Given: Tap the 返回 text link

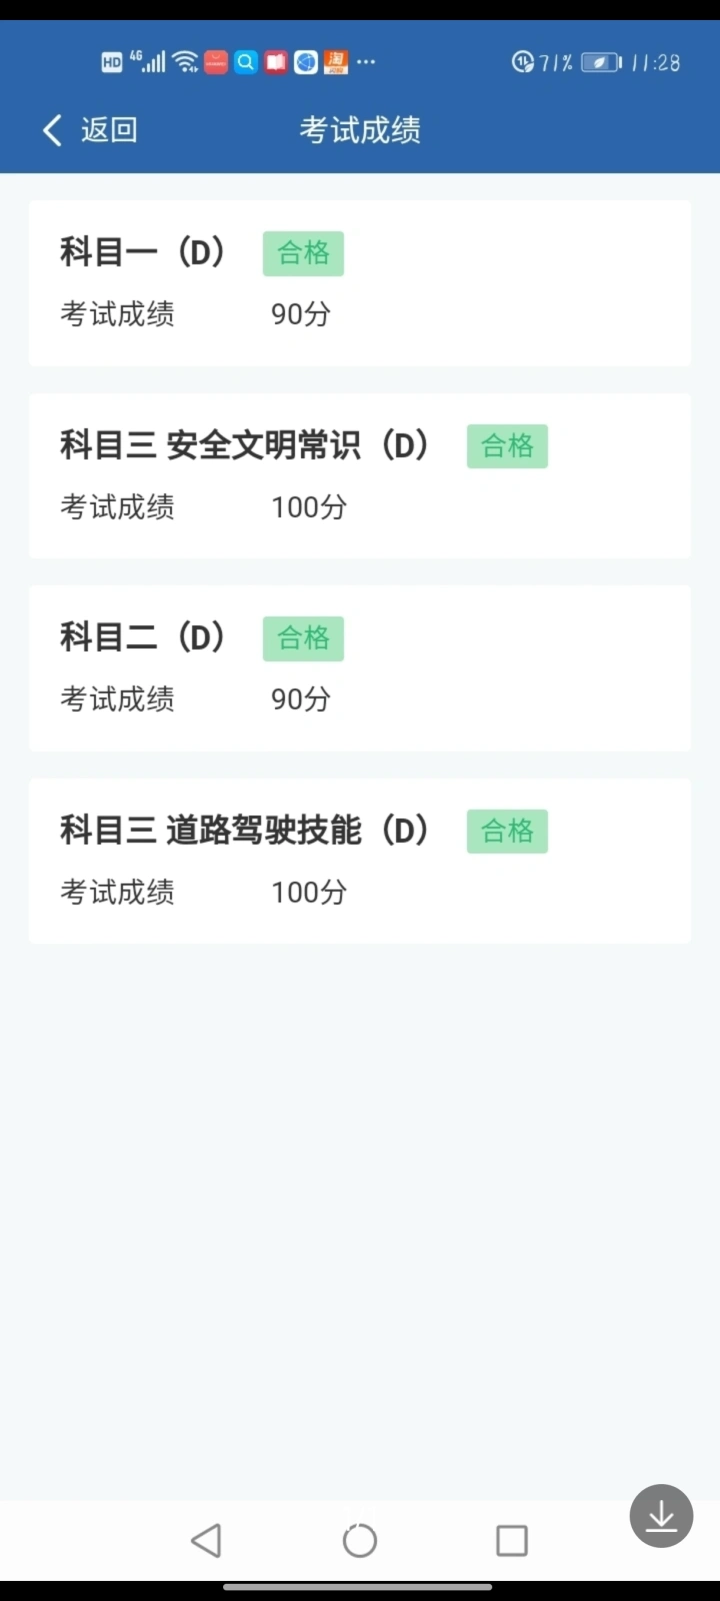Looking at the screenshot, I should [109, 130].
